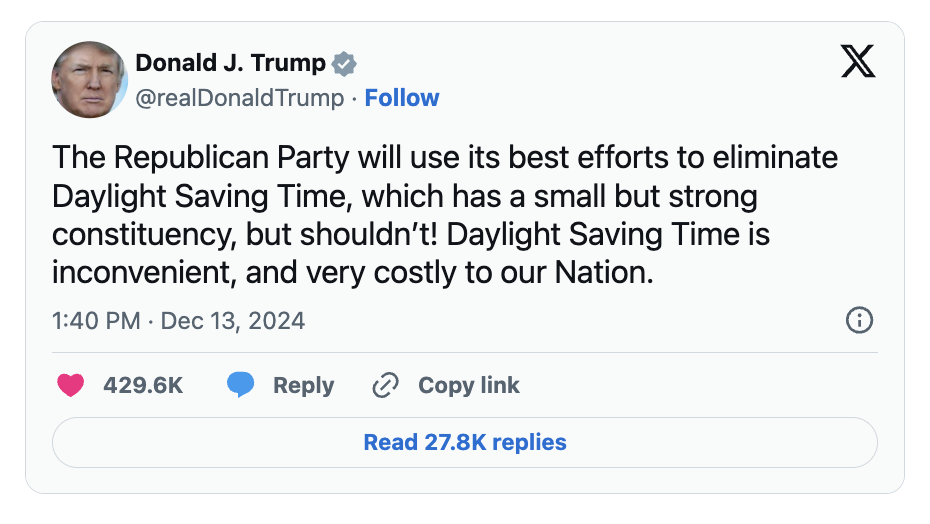Click the @realDonaldTrump handle
The height and width of the screenshot is (524, 930).
(x=239, y=98)
